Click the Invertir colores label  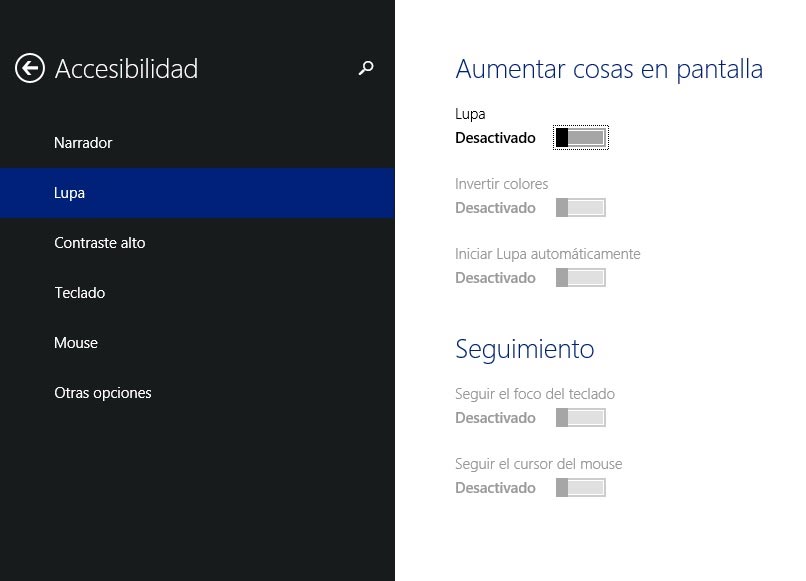tap(502, 184)
